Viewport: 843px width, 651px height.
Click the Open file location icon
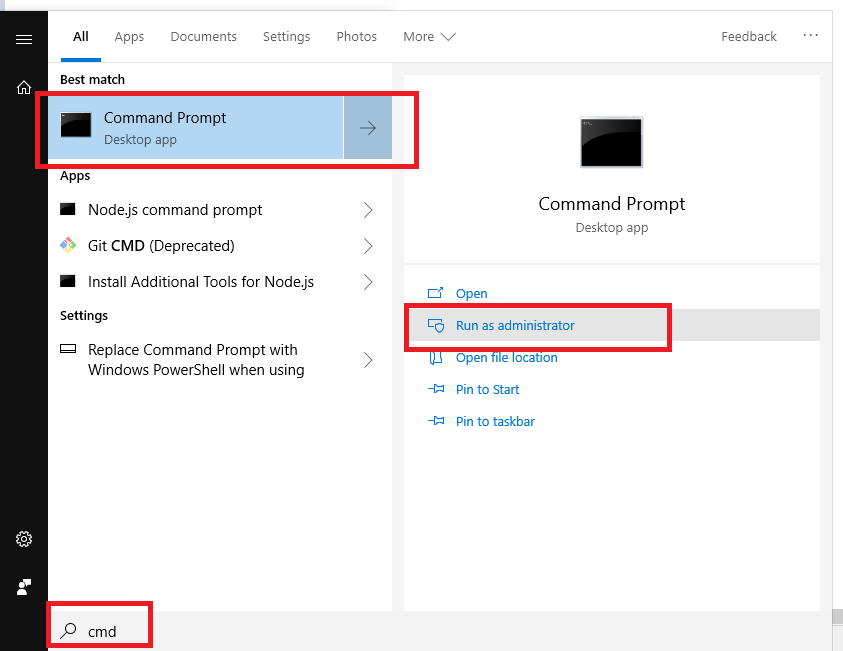pos(437,357)
